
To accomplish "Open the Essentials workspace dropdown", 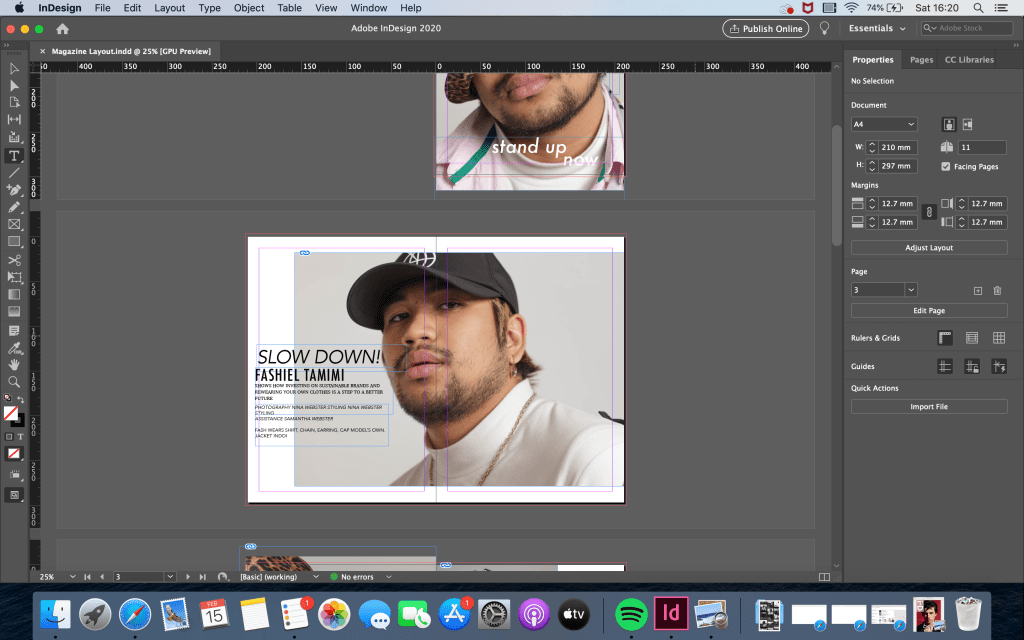I will coord(876,29).
